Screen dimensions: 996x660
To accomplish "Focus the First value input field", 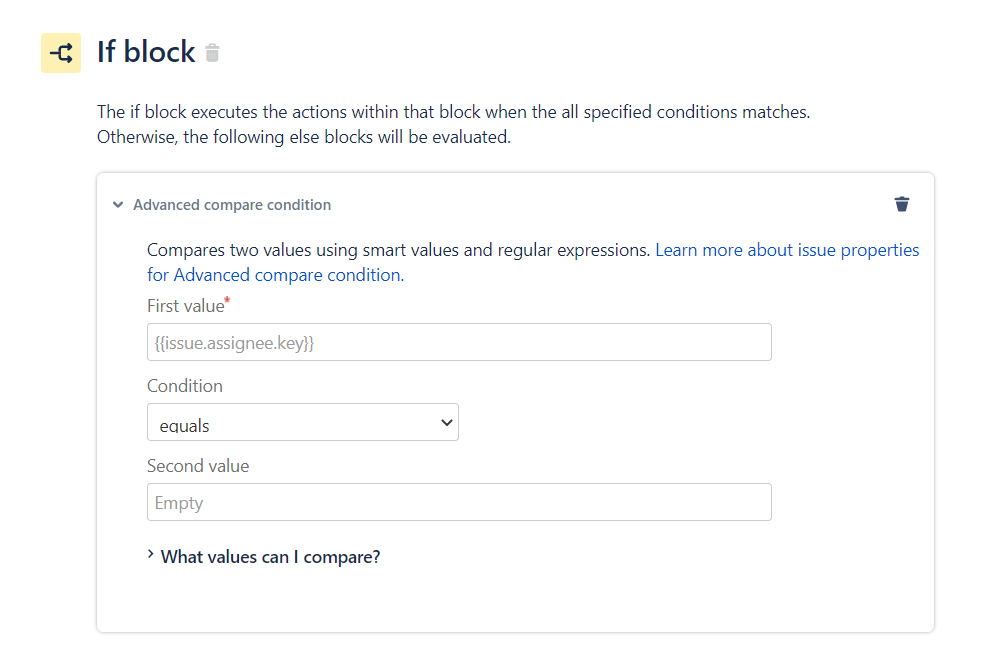I will [459, 342].
